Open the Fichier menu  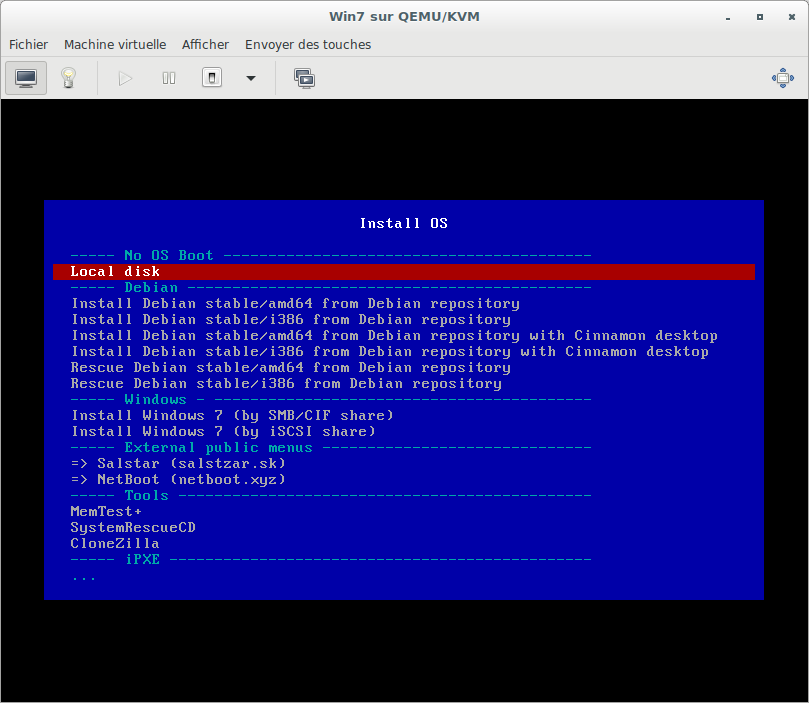pos(28,45)
